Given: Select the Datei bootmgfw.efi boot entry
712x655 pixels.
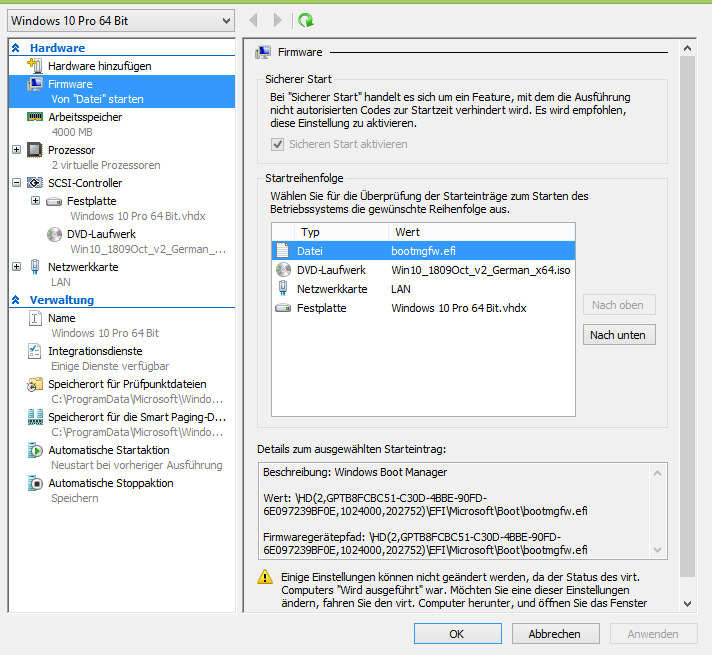Looking at the screenshot, I should [423, 251].
